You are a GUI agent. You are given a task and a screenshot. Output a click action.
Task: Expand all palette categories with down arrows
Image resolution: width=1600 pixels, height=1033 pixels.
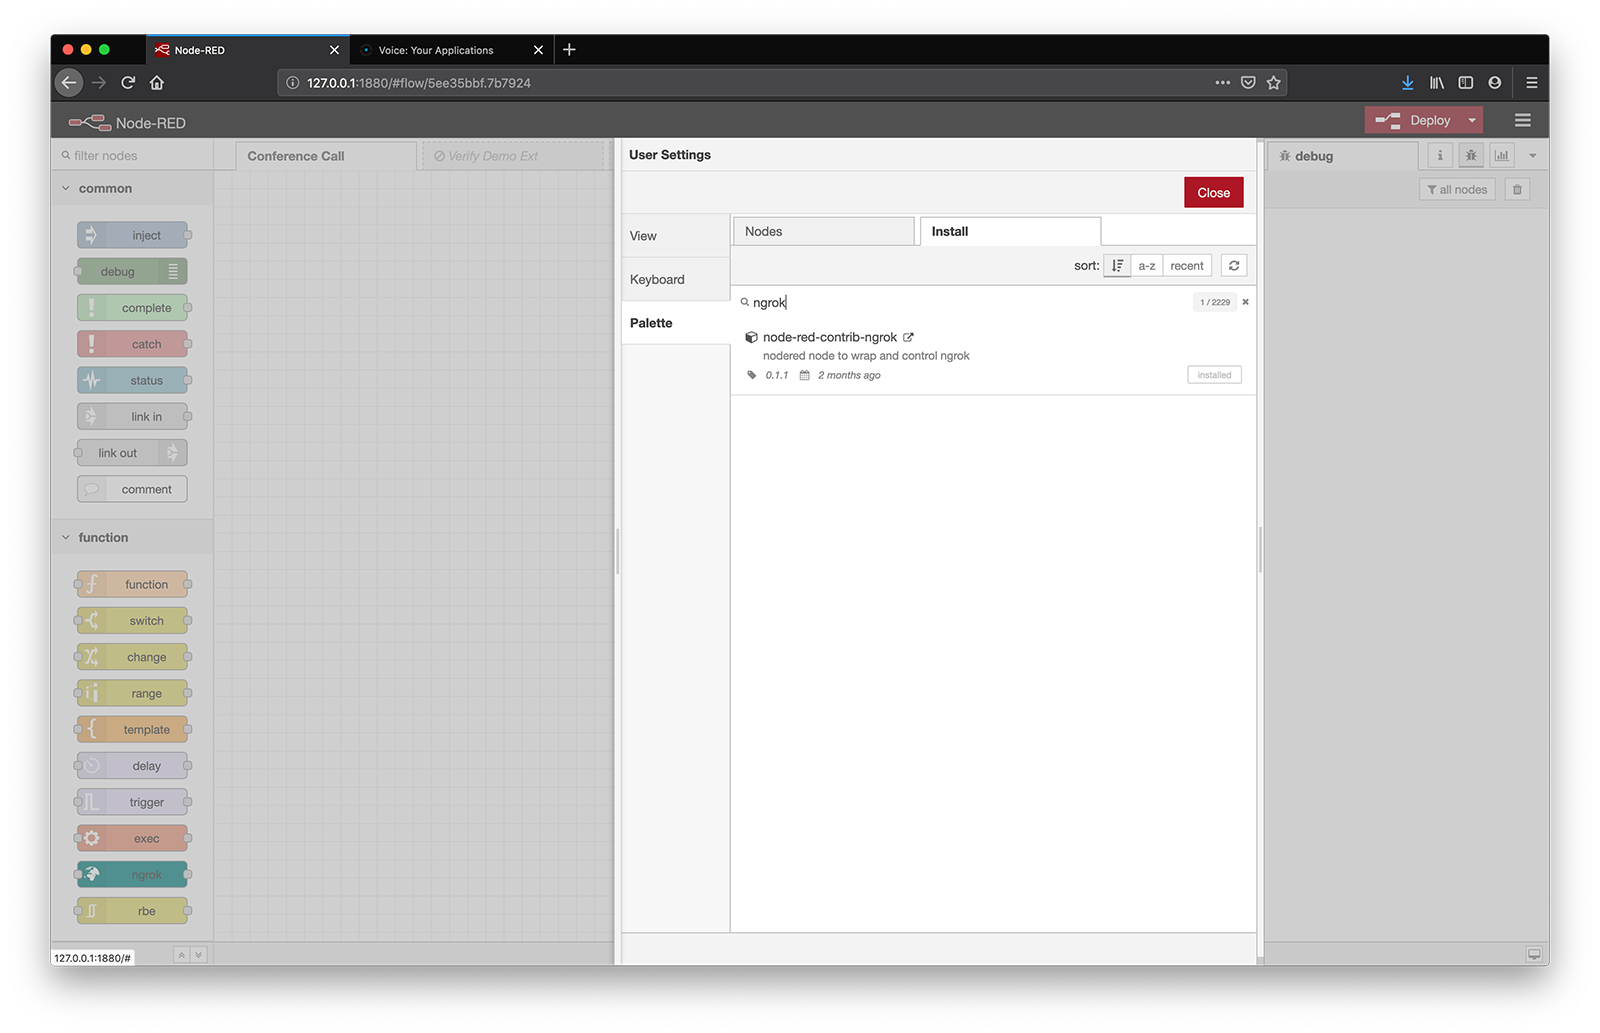tap(198, 955)
